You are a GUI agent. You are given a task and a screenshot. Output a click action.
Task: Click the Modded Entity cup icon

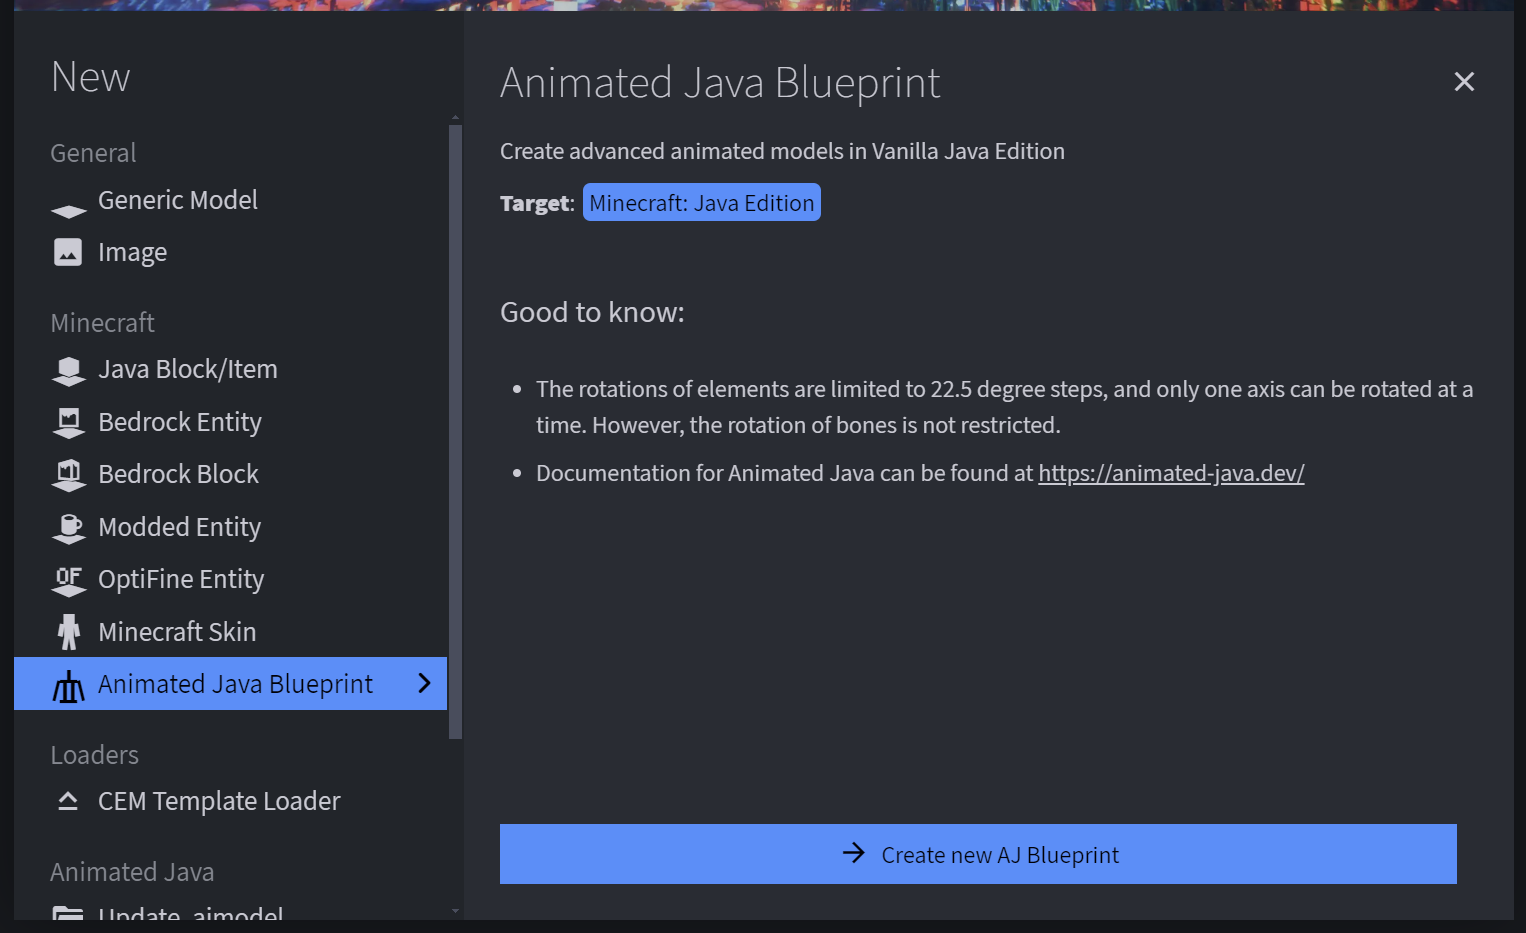(x=69, y=528)
